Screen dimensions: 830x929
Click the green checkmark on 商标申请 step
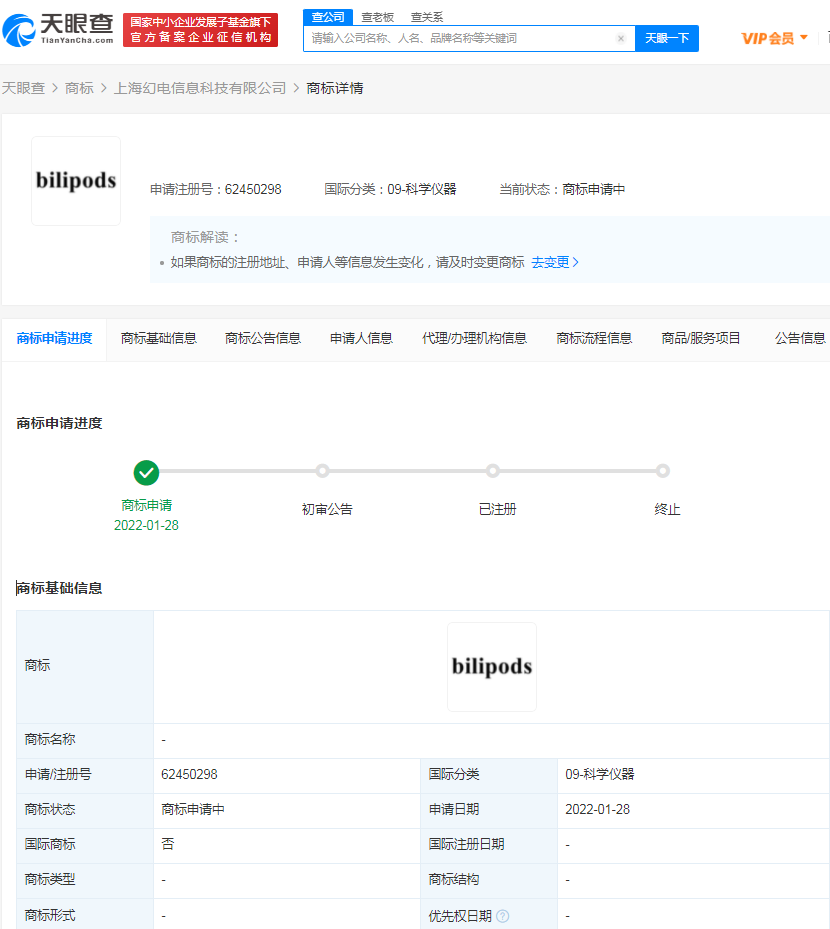146,472
